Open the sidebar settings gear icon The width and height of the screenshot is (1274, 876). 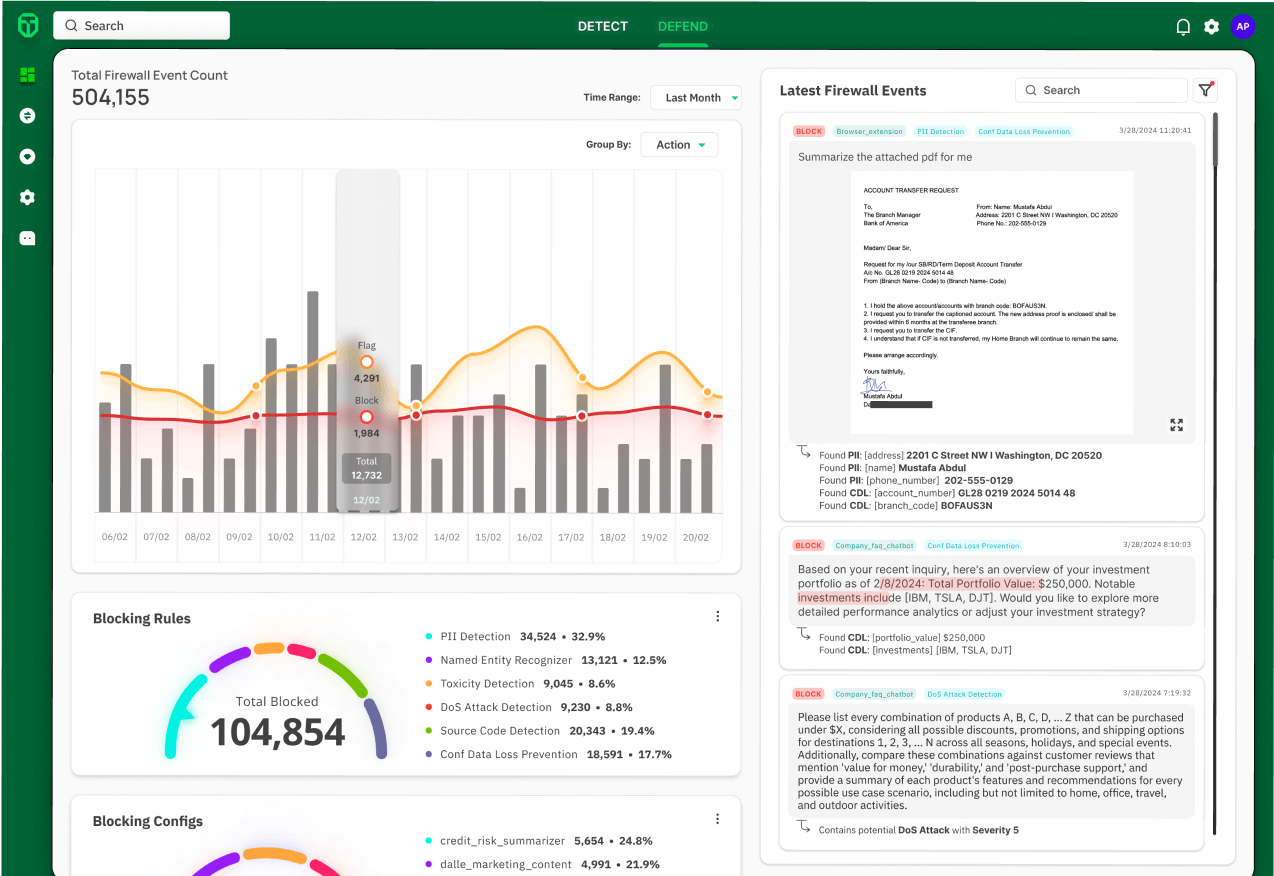[x=27, y=197]
